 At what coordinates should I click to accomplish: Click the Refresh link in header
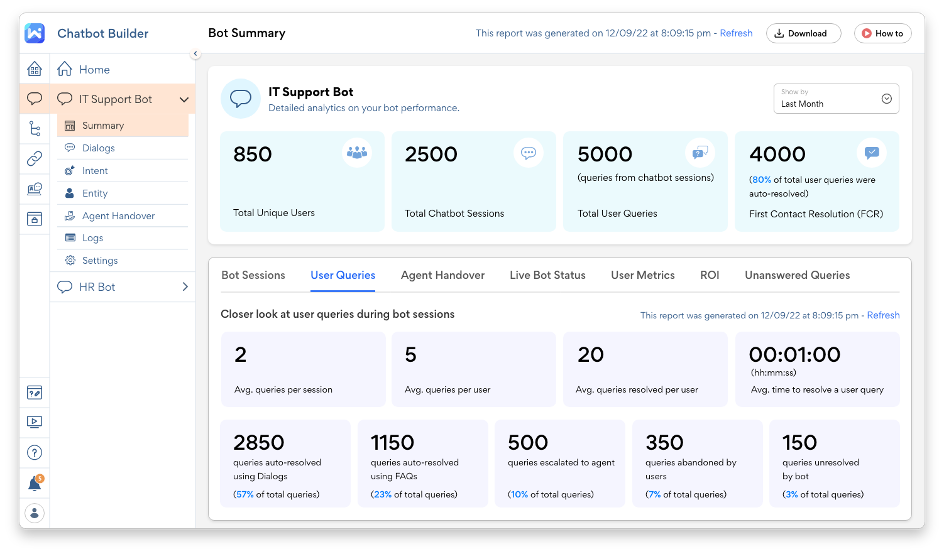tap(736, 33)
